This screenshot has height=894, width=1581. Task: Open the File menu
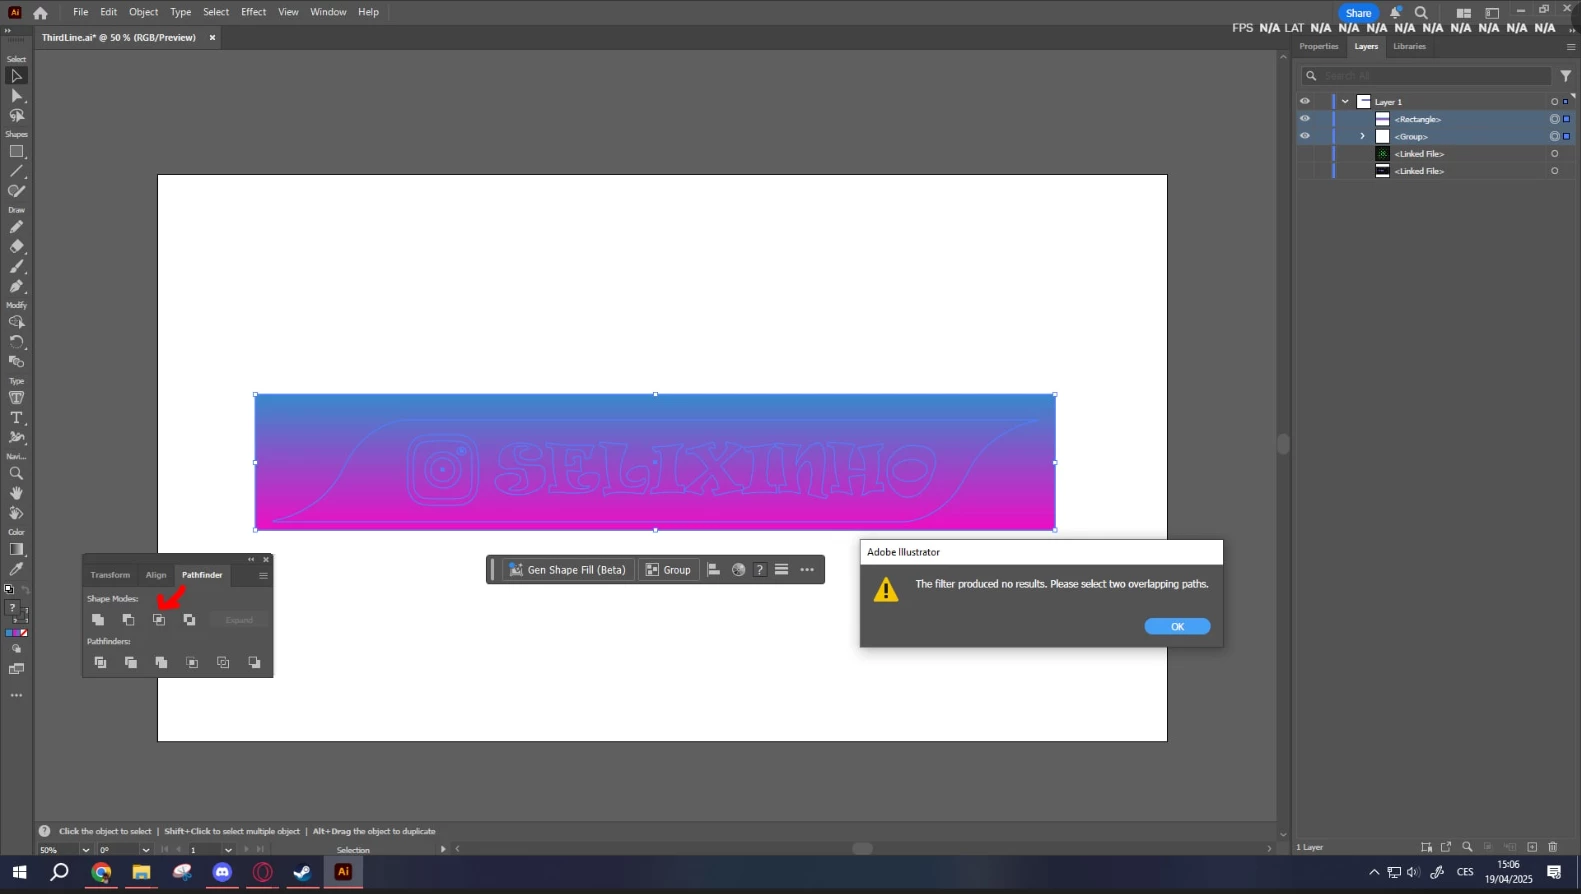point(81,12)
